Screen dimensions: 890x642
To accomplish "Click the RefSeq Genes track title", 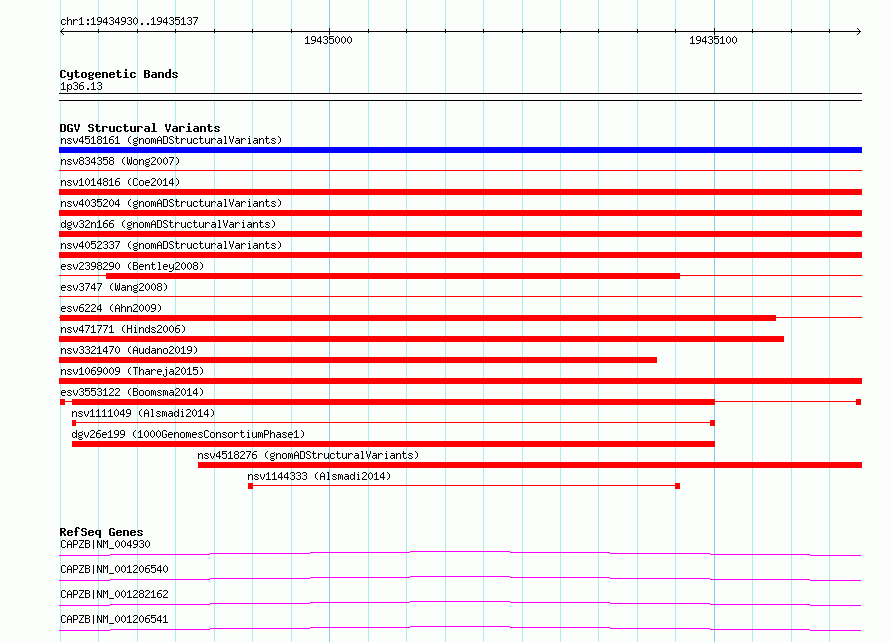I will coord(101,532).
